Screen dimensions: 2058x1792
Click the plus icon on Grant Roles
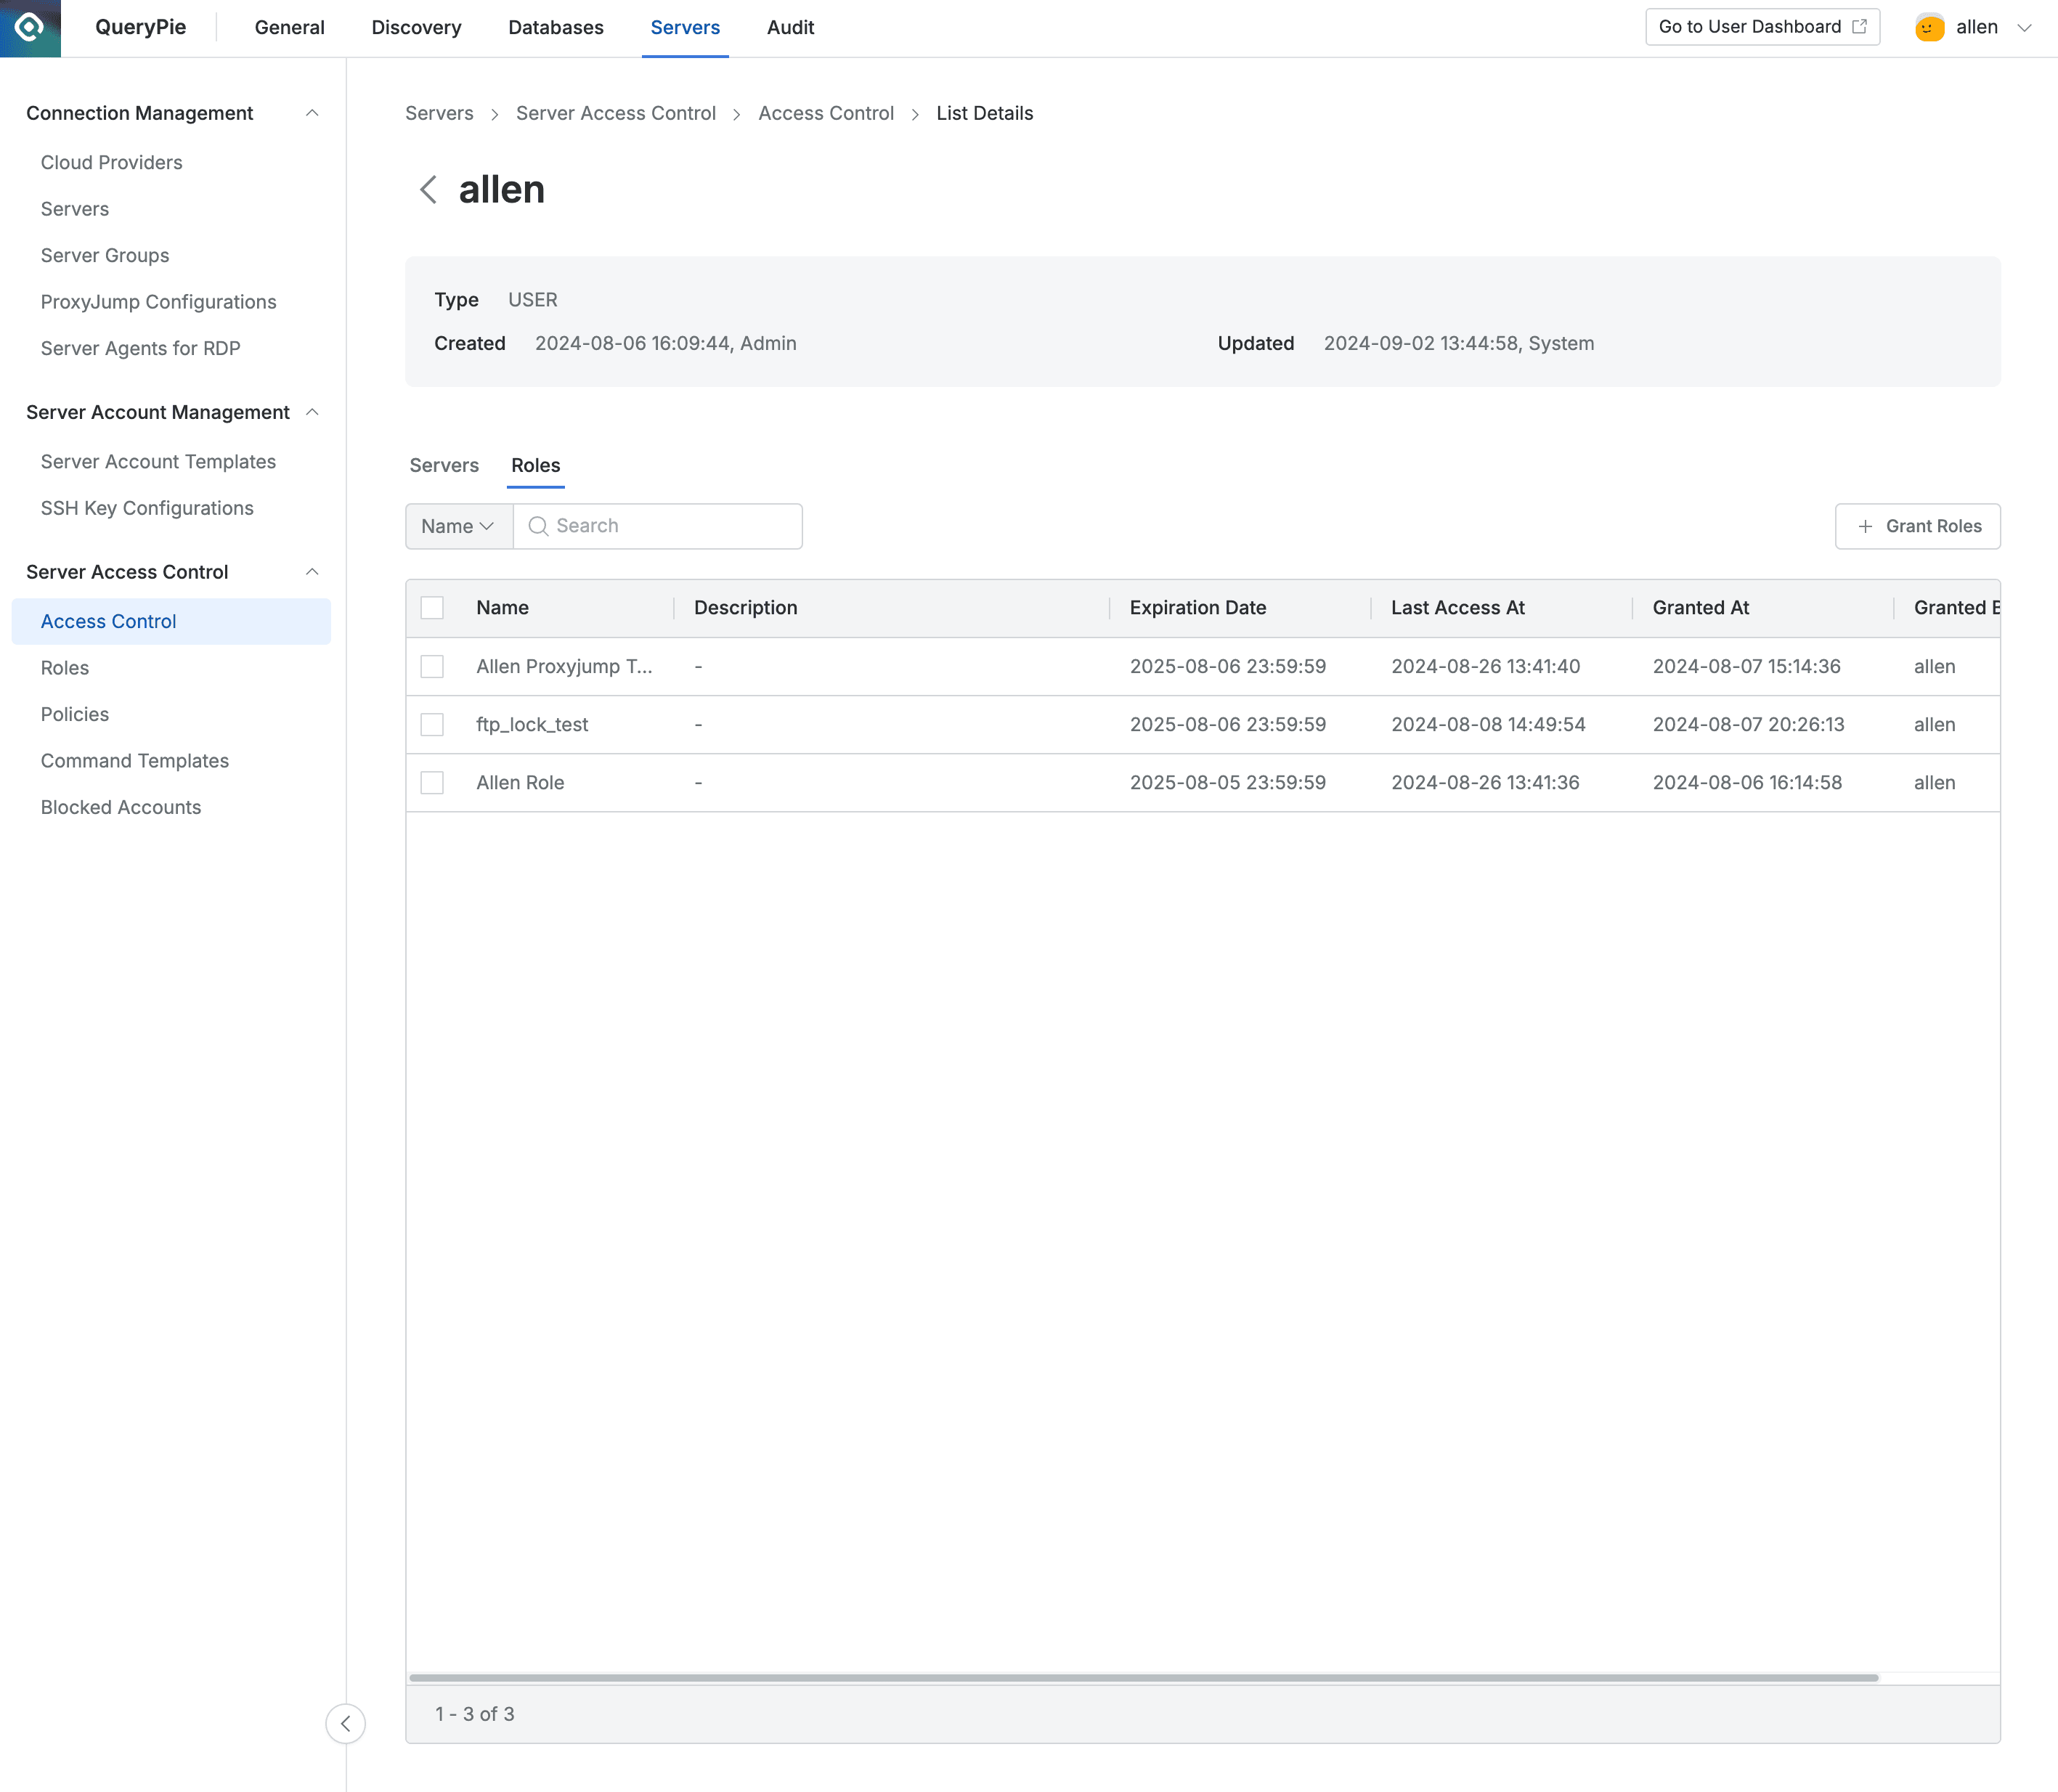[x=1864, y=525]
